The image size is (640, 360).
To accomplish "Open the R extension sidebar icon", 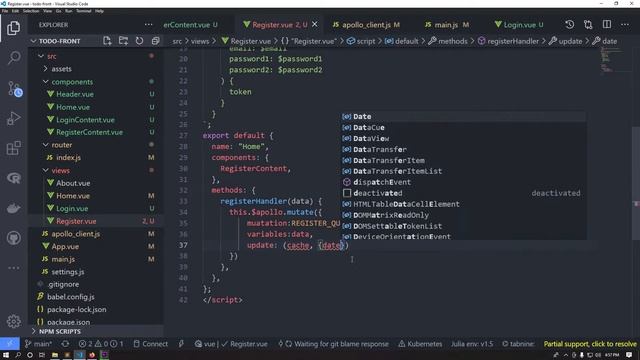I will coord(13,178).
